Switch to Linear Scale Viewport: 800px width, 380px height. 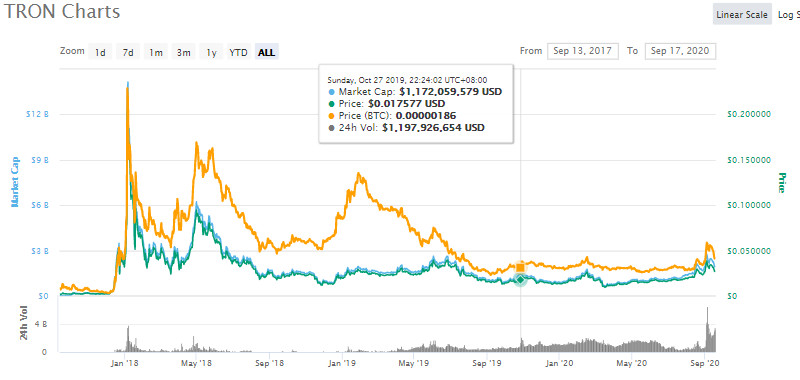[x=742, y=15]
